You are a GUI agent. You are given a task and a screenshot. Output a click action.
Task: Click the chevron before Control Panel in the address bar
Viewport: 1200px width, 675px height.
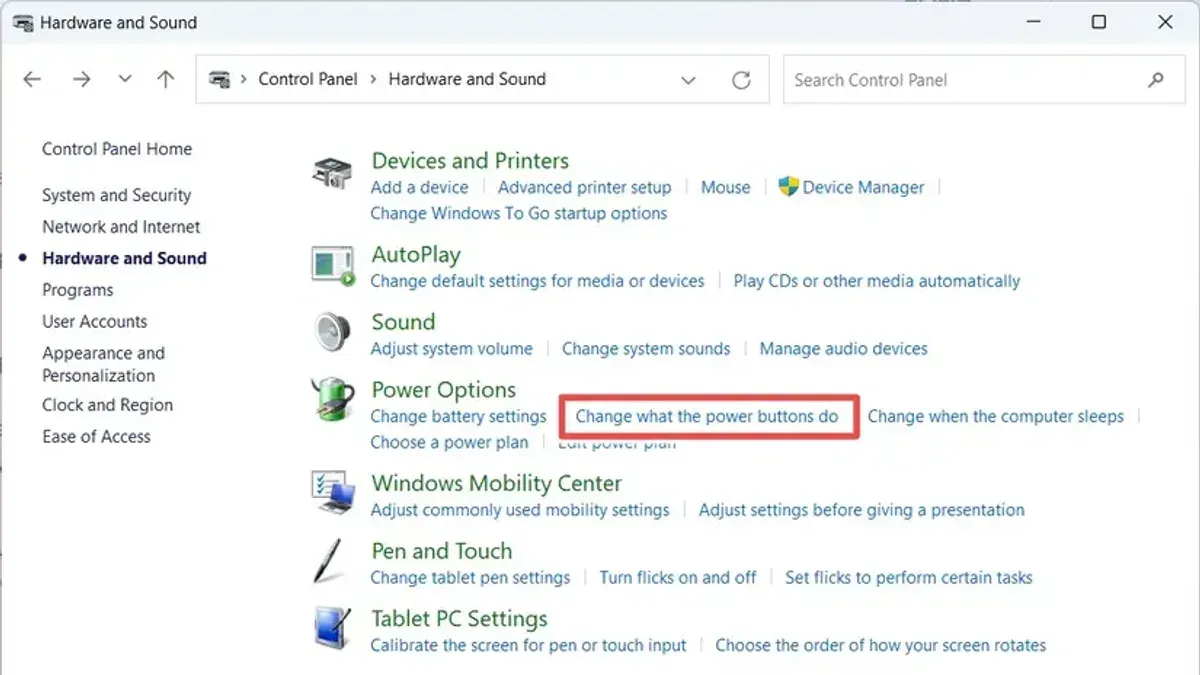243,79
